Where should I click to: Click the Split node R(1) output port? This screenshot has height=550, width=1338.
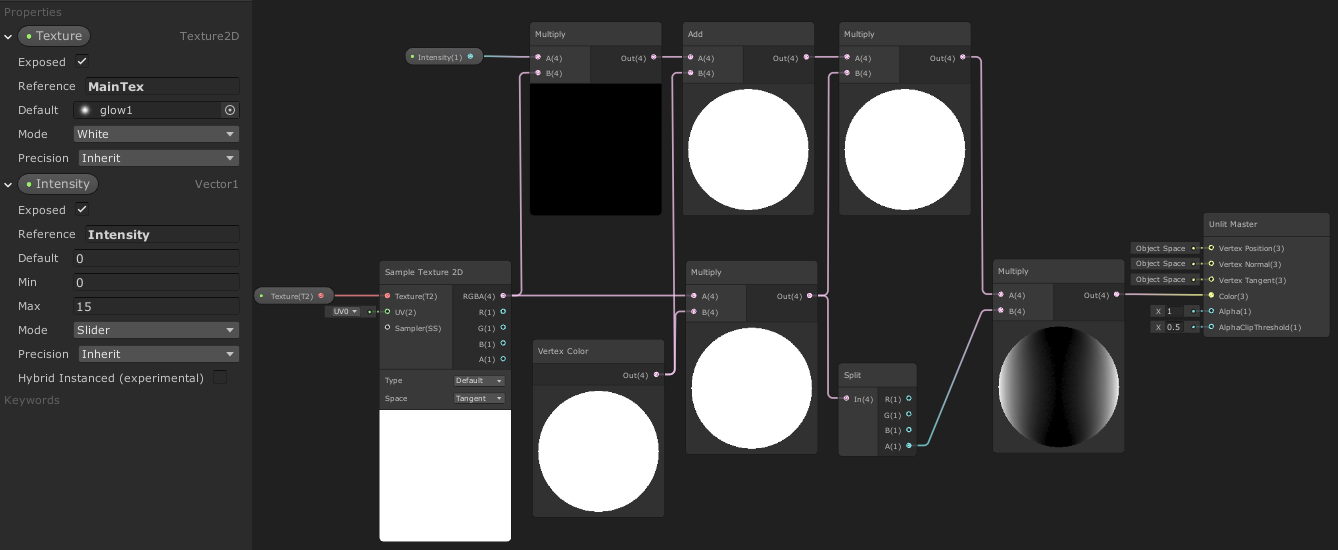[x=908, y=399]
